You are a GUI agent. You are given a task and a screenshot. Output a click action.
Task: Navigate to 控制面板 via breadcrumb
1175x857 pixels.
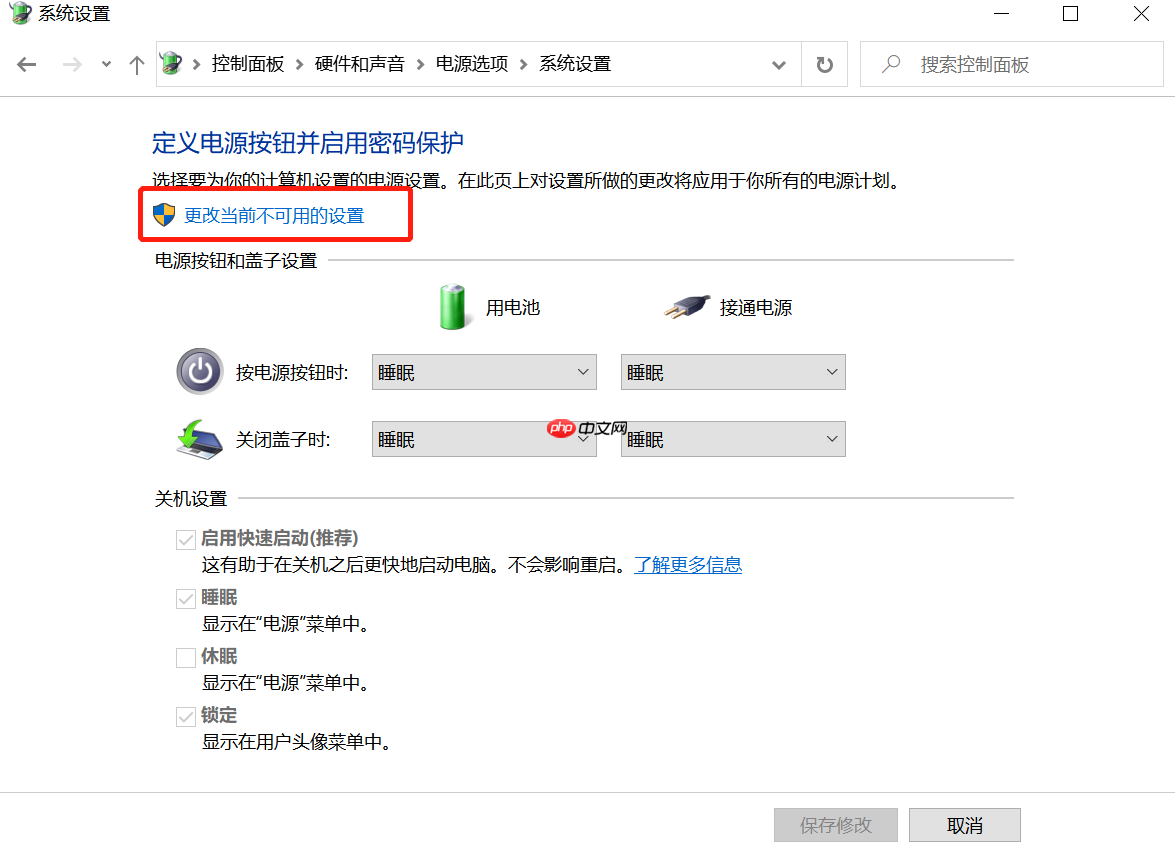248,63
